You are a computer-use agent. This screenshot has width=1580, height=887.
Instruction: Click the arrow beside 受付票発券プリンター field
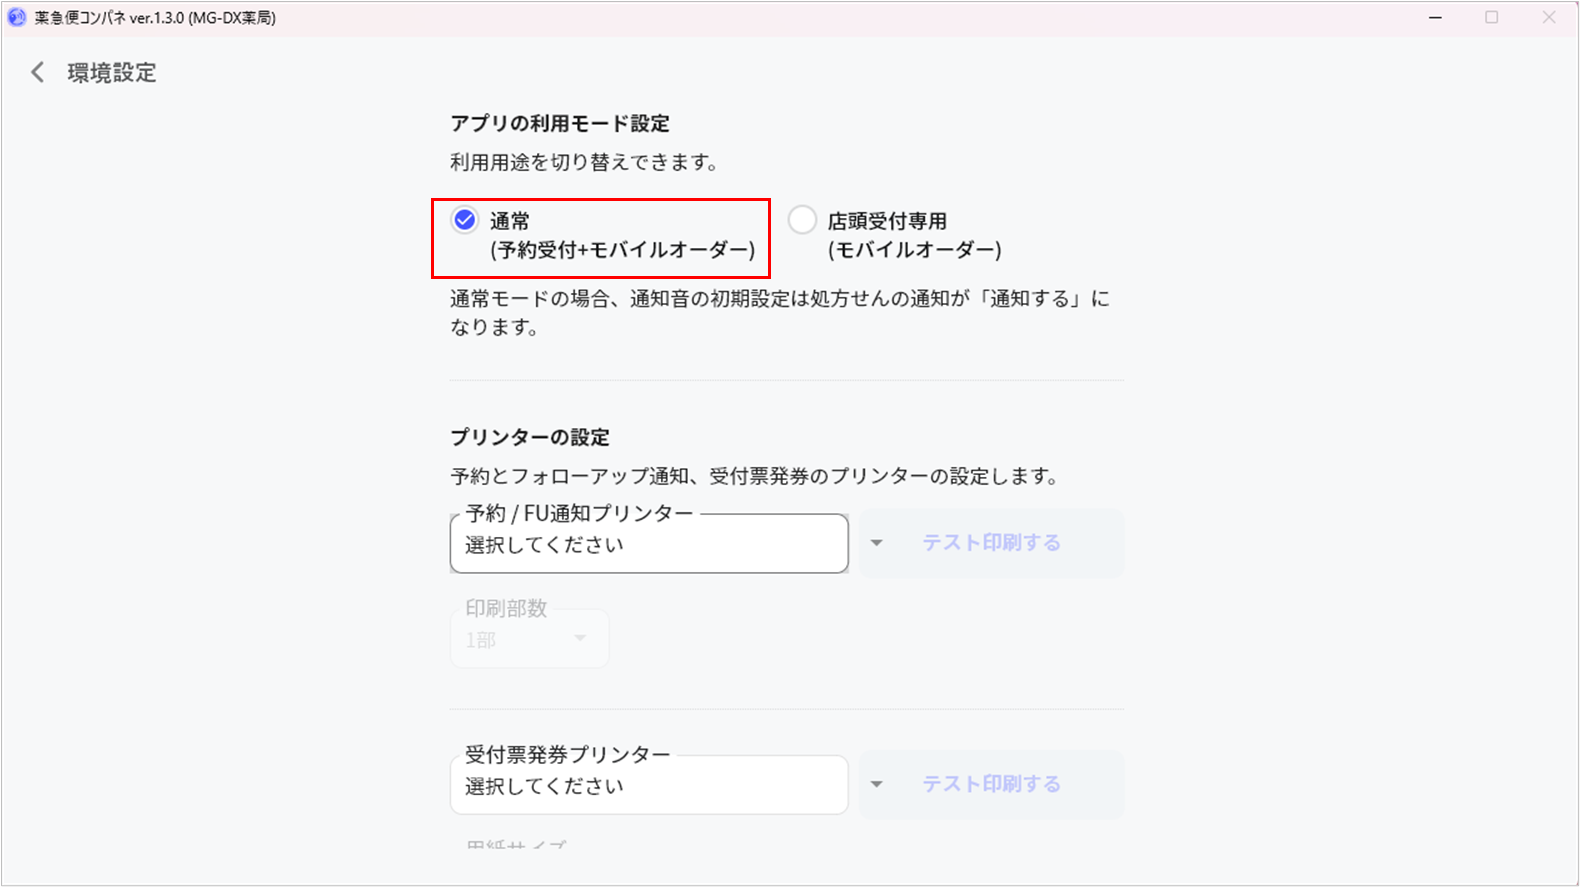(876, 784)
